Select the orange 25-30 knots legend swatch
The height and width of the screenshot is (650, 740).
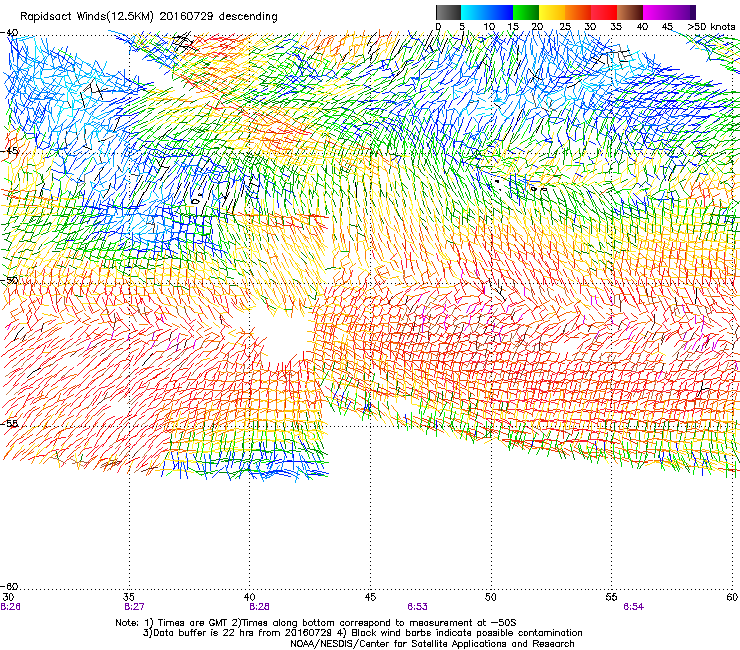pos(578,12)
